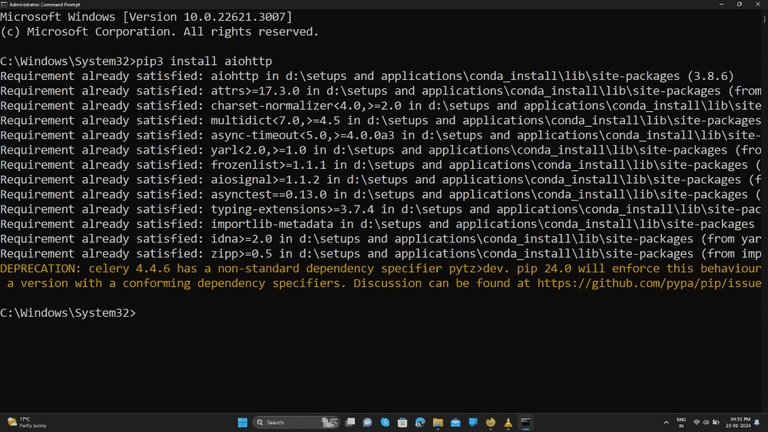Image resolution: width=768 pixels, height=432 pixels.
Task: Expand hidden system tray icons chevron
Action: tap(666, 422)
